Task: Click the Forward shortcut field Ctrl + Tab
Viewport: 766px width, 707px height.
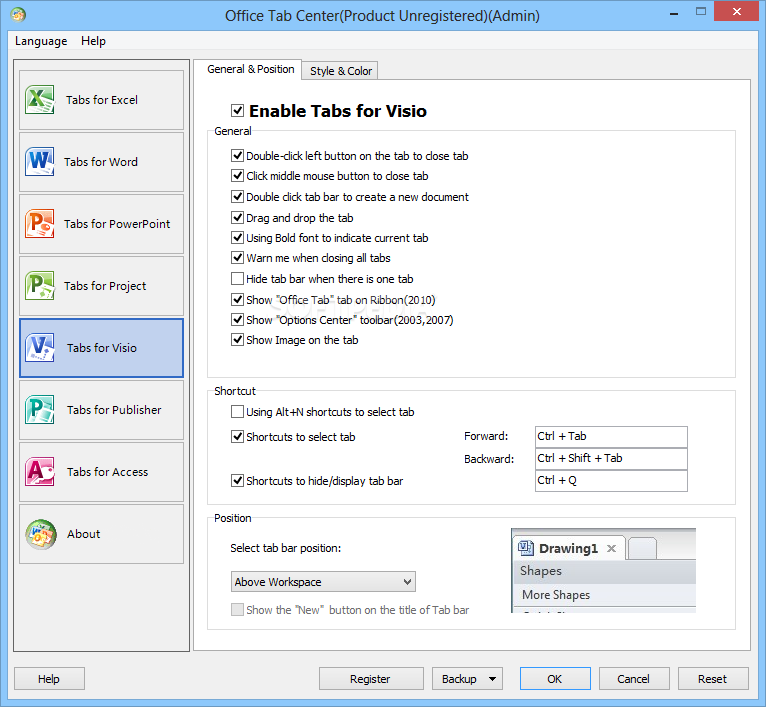Action: tap(611, 436)
